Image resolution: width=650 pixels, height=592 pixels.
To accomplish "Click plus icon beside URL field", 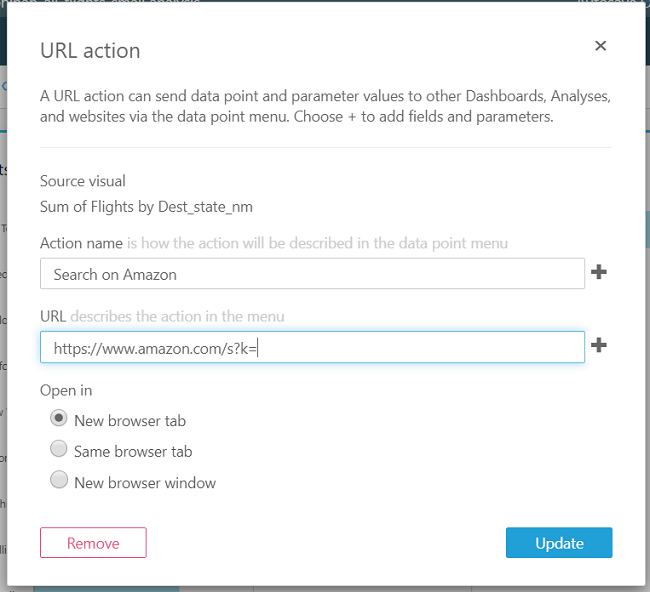I will 599,345.
